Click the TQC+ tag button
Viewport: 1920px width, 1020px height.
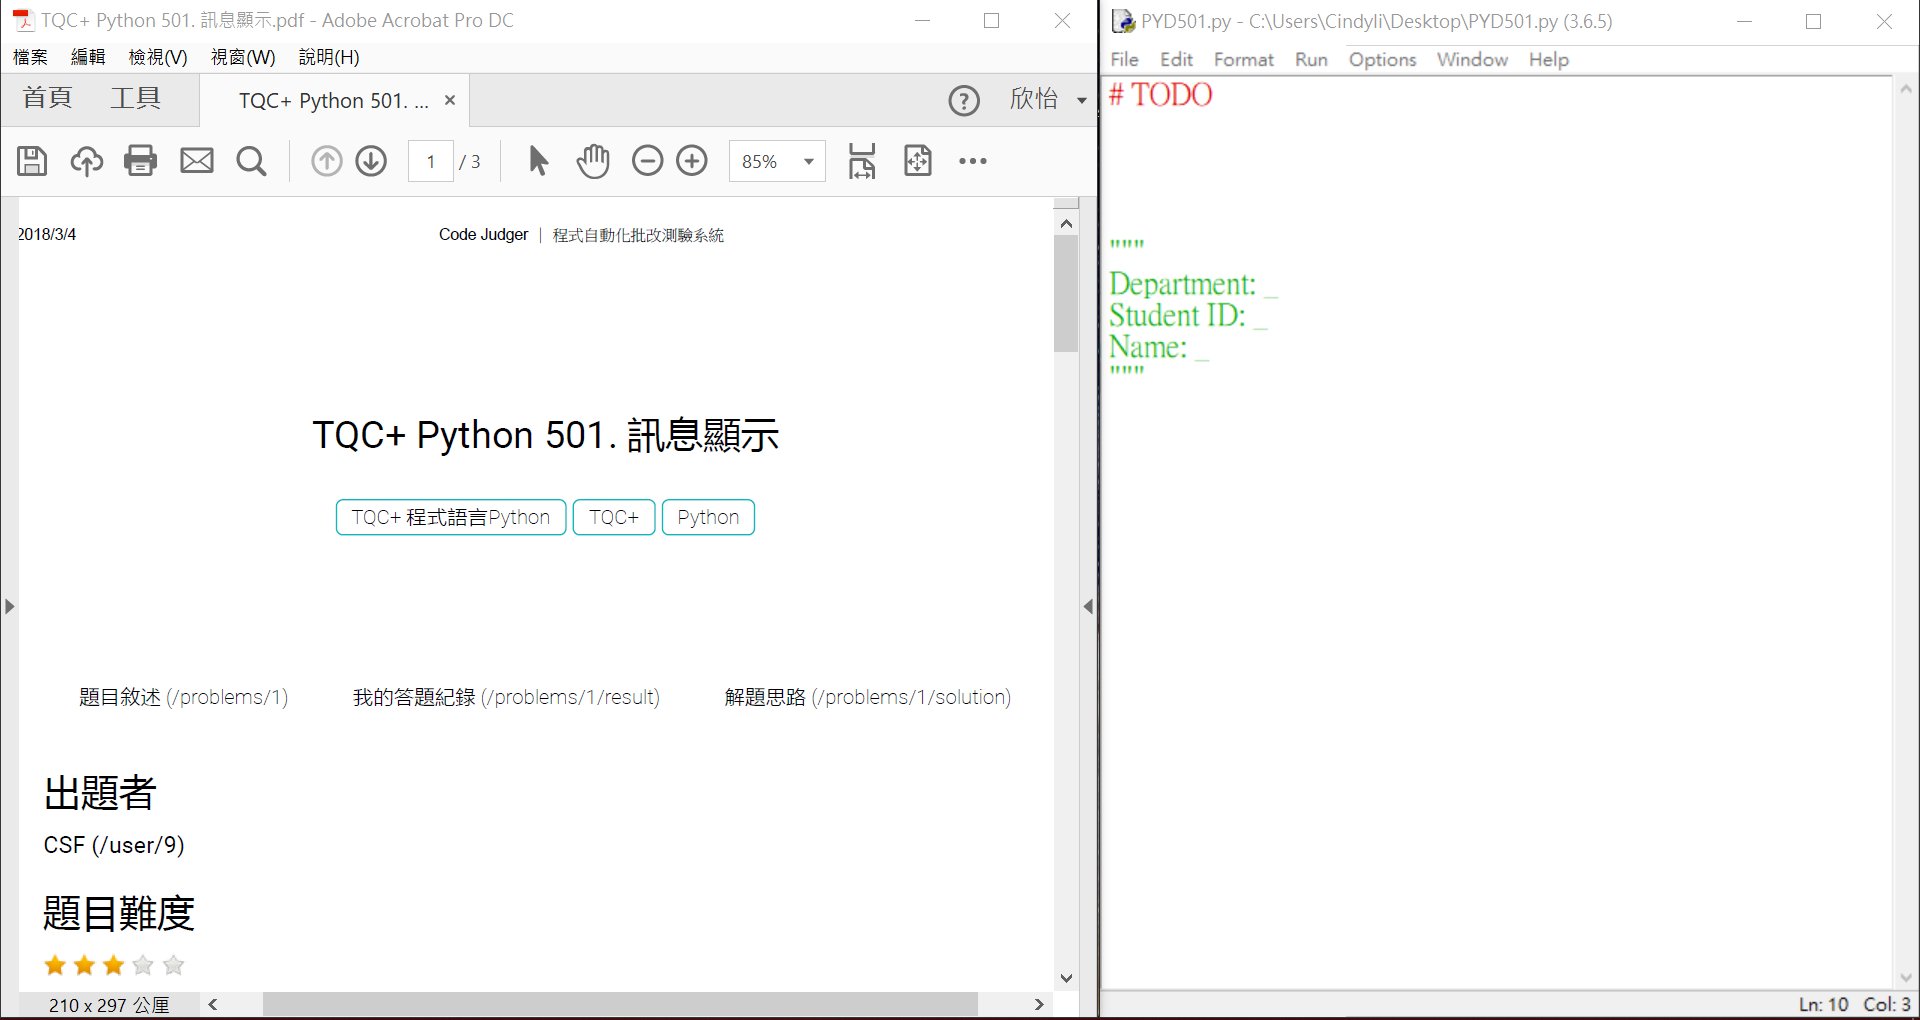pos(614,517)
